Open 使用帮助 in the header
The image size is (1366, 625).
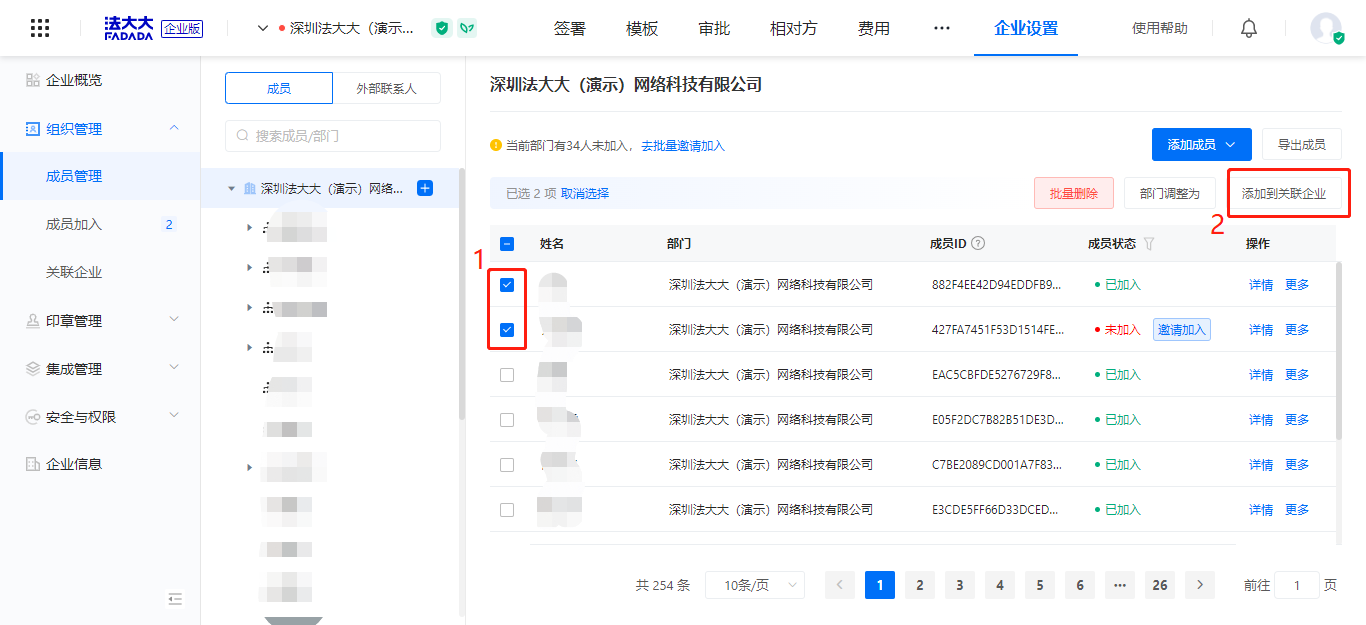point(1160,28)
